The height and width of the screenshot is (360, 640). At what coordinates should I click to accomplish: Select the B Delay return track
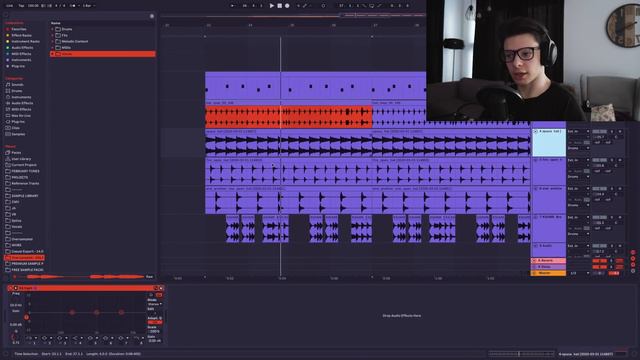click(548, 267)
